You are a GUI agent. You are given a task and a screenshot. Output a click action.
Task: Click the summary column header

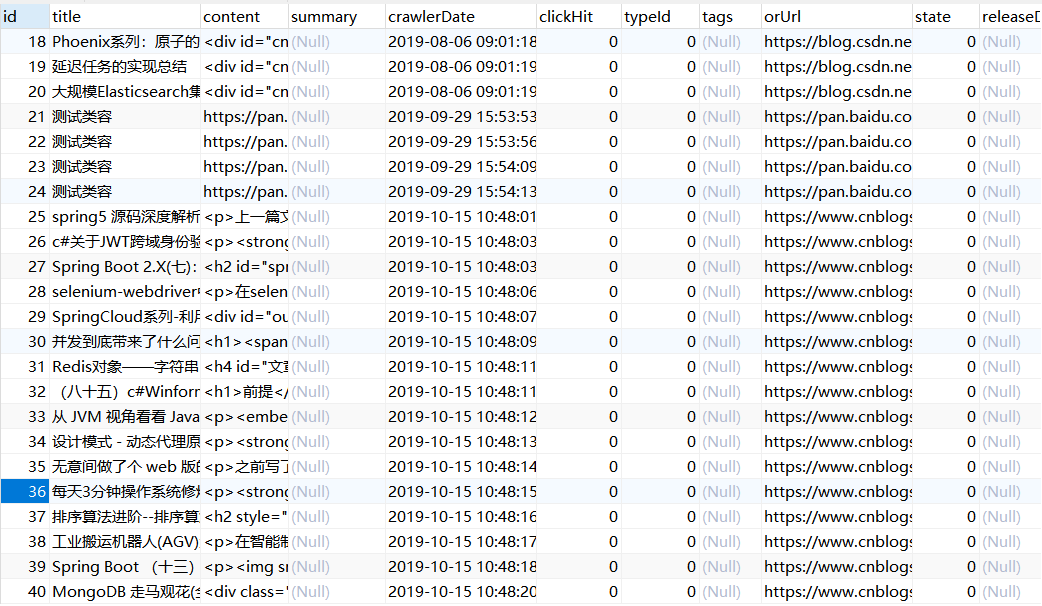pos(337,17)
